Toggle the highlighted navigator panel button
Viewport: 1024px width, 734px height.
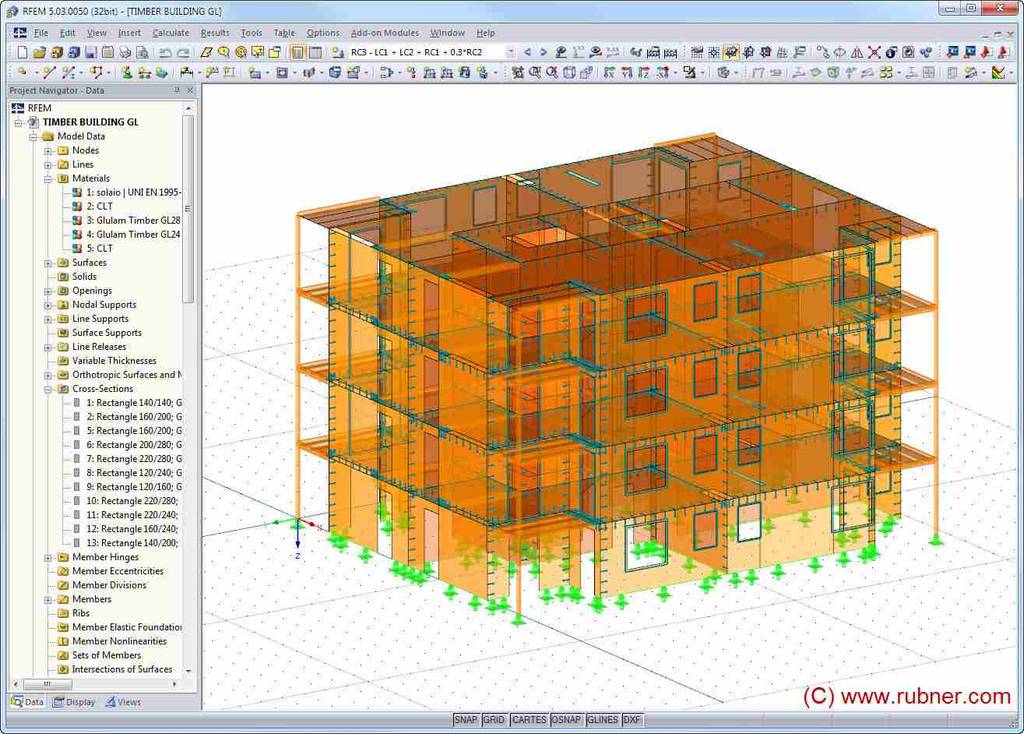pyautogui.click(x=298, y=52)
